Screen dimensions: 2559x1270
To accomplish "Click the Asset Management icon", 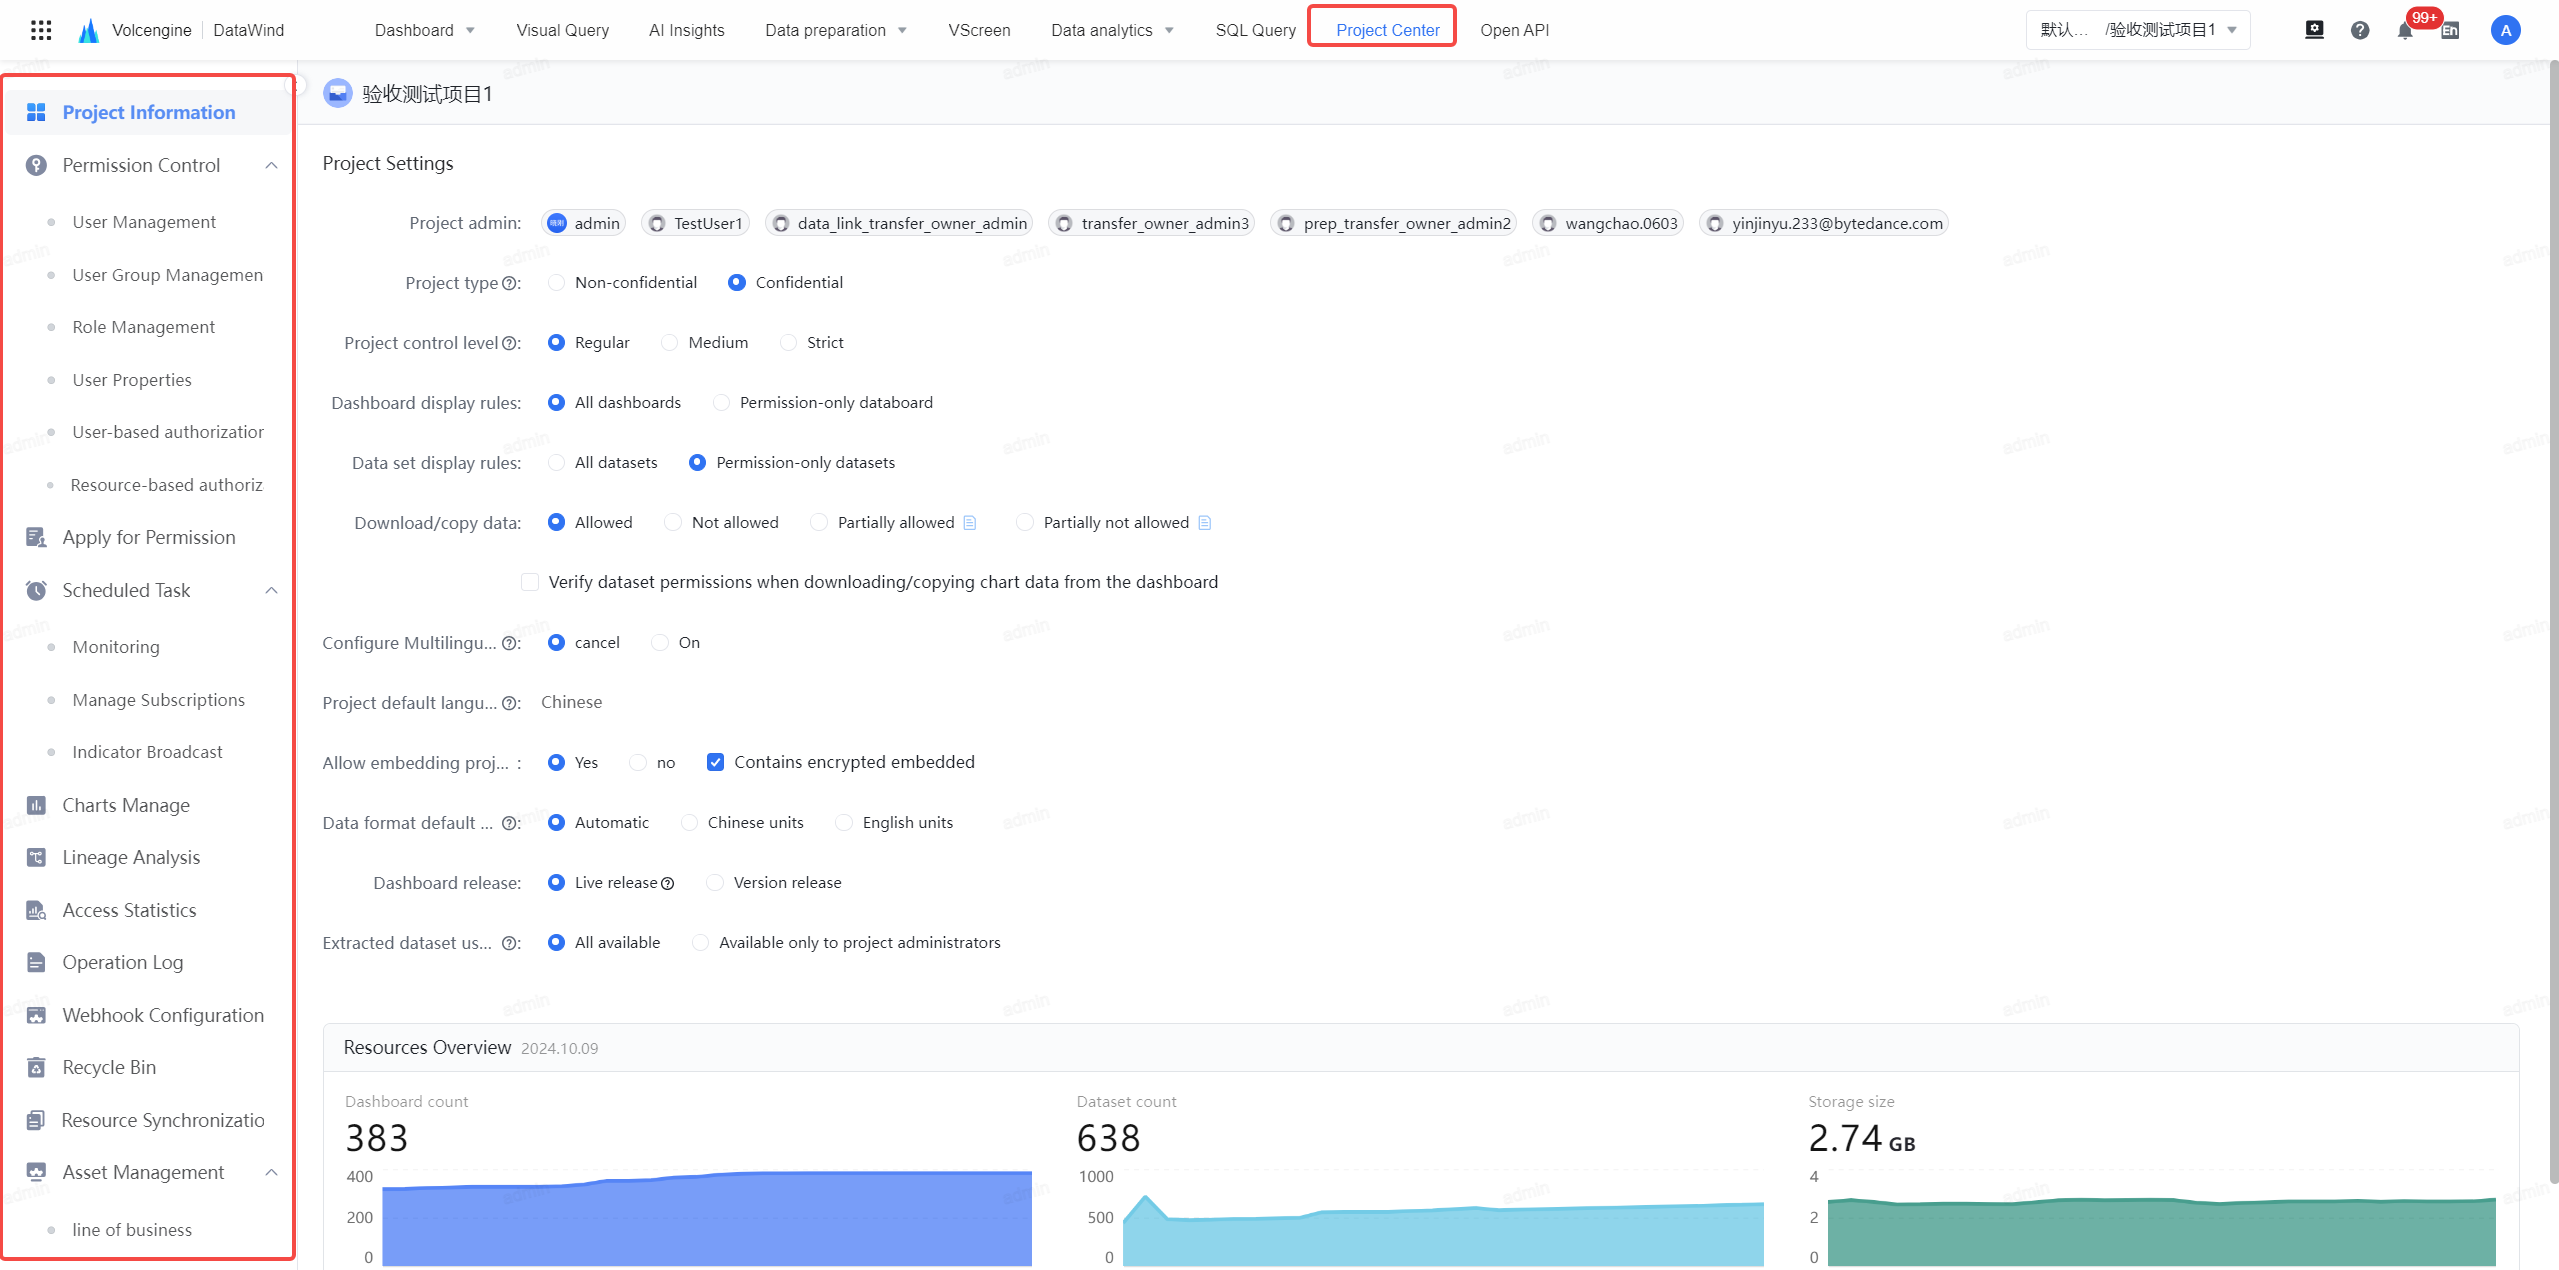I will coord(36,1172).
